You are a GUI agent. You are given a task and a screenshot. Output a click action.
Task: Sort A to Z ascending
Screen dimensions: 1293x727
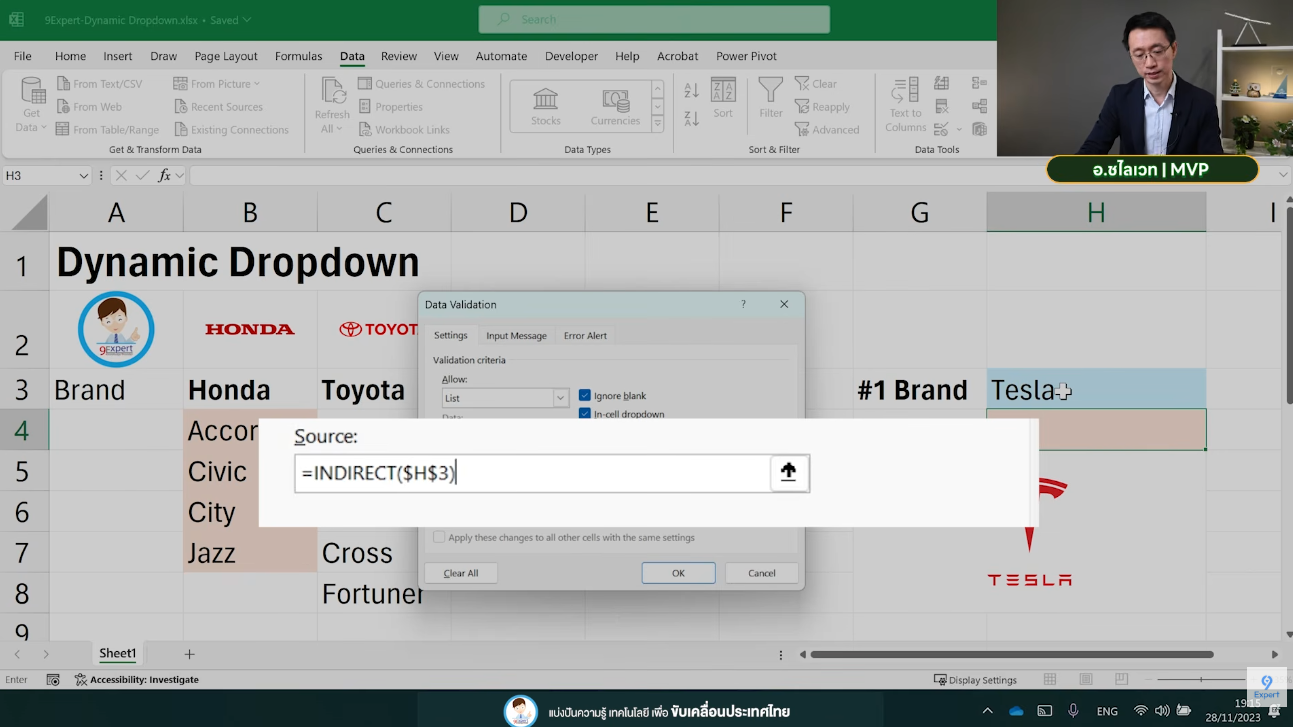pos(691,91)
